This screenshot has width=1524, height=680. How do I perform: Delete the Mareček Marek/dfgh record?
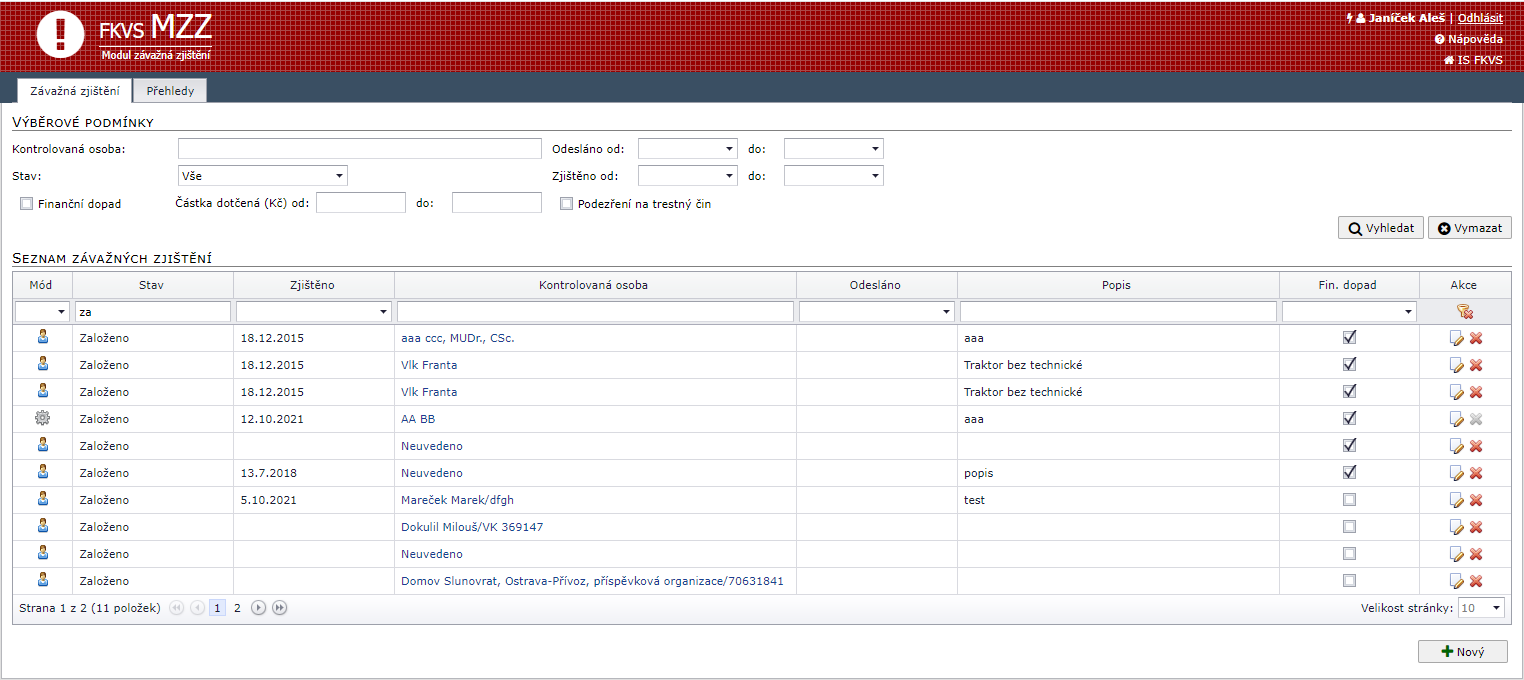click(x=1476, y=500)
